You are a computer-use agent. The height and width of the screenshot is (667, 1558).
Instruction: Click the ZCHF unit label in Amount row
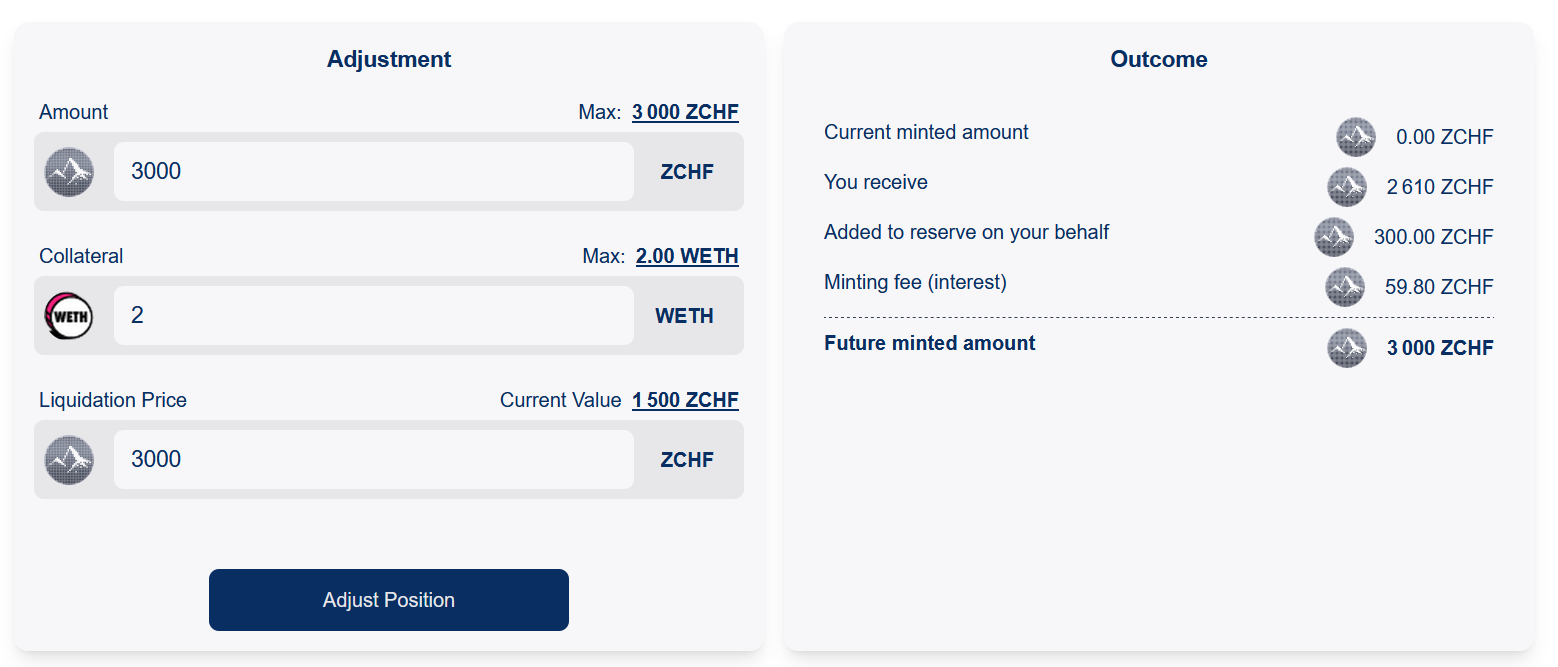coord(687,172)
